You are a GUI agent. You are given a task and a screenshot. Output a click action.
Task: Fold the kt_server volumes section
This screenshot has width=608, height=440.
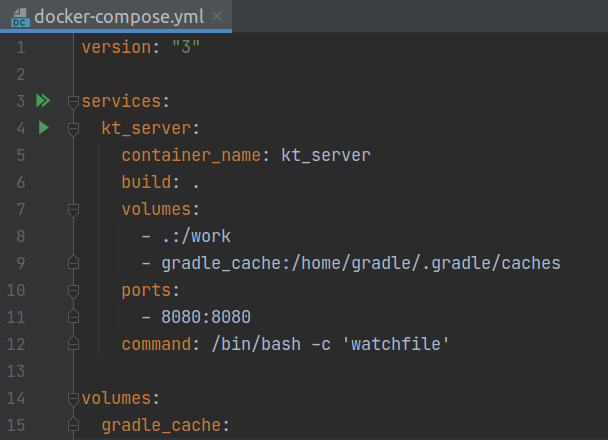point(73,209)
